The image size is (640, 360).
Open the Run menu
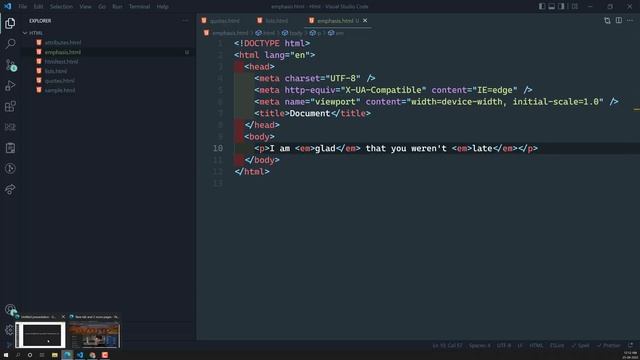(x=117, y=7)
